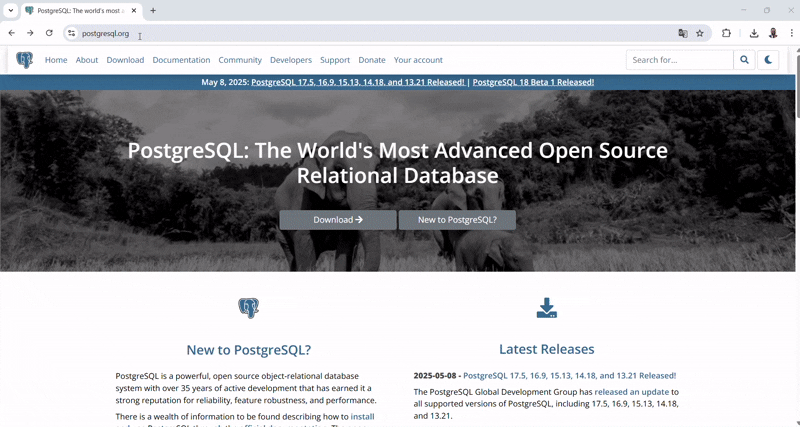
Task: Open the Home nav link
Action: pos(56,60)
